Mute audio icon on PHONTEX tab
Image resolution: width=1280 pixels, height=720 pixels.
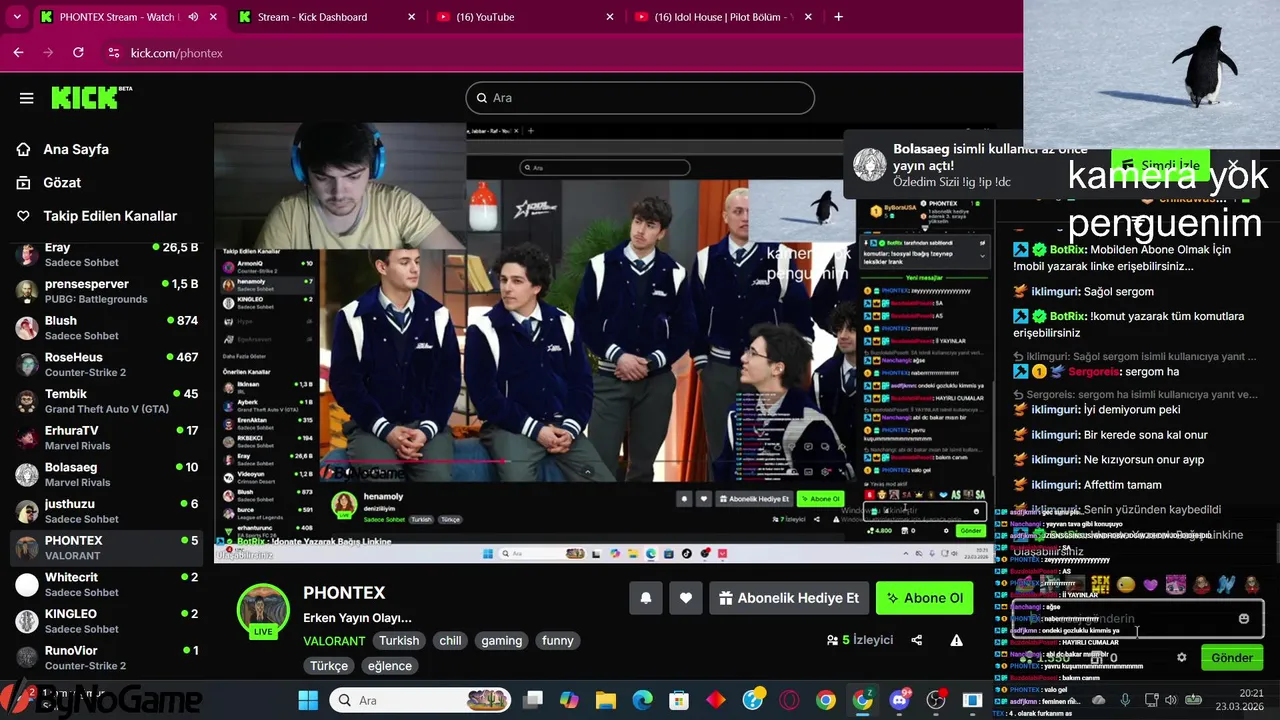pos(192,17)
